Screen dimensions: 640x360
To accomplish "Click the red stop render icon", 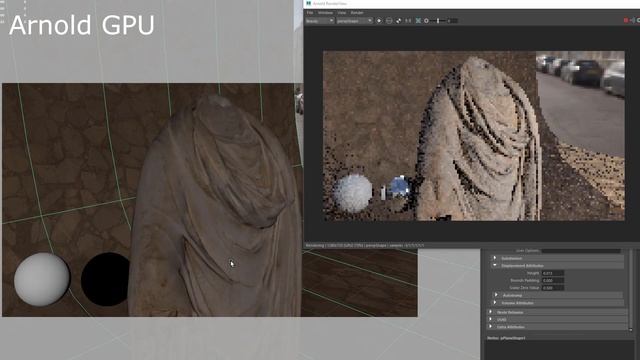I will pyautogui.click(x=626, y=20).
